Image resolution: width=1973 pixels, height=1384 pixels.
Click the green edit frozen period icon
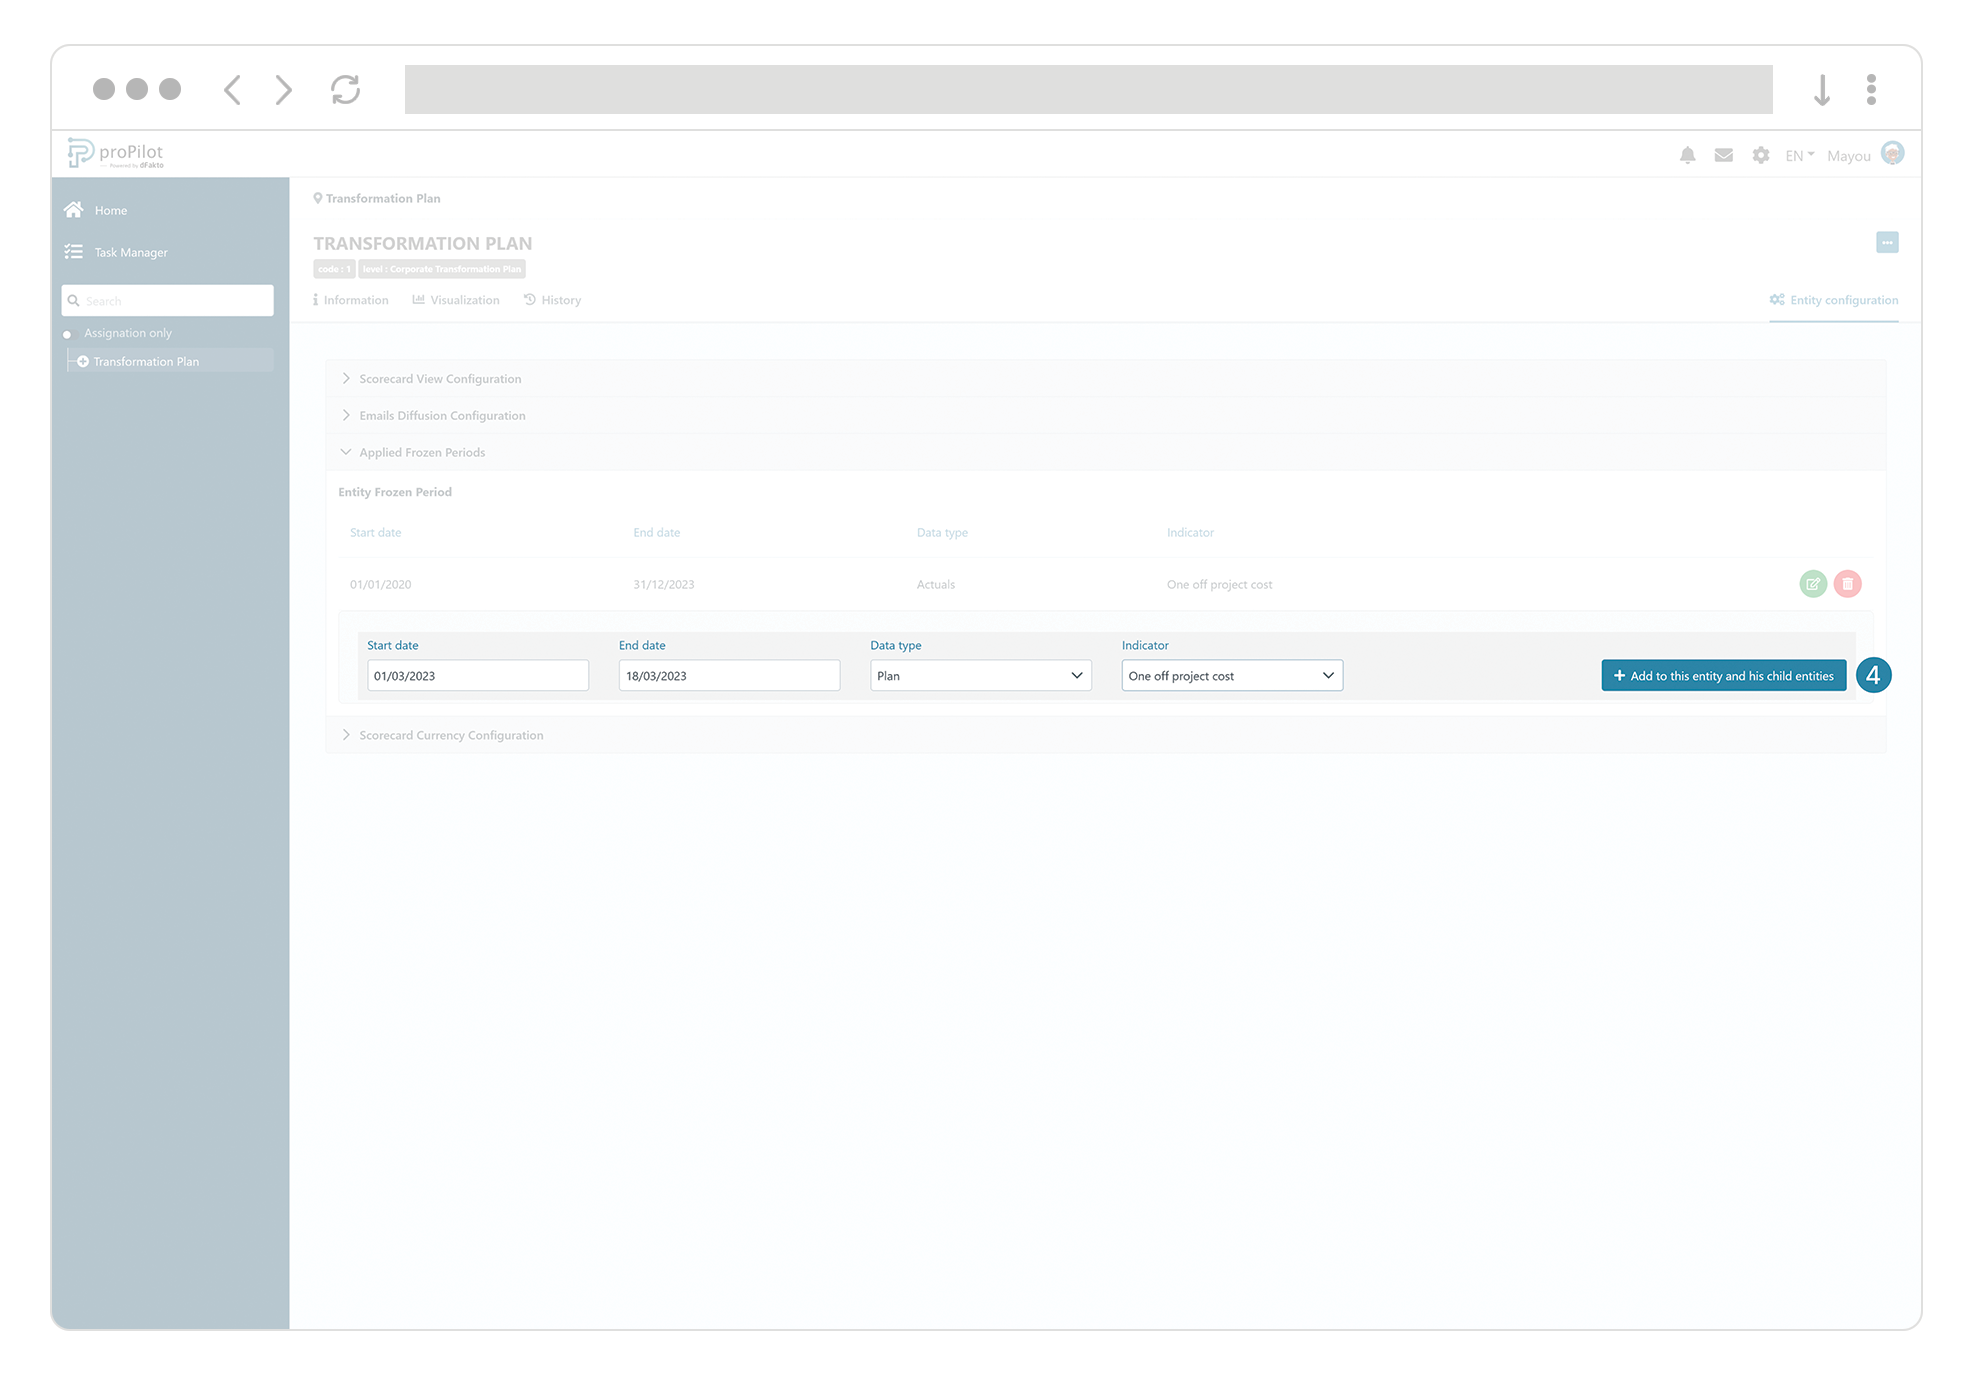pos(1812,584)
